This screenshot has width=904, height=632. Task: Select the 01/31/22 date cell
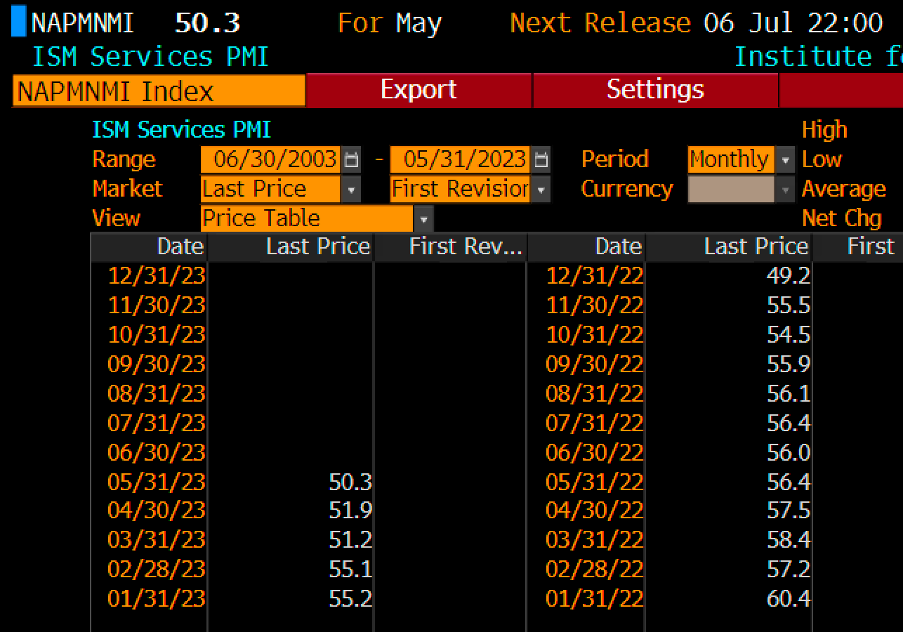(595, 599)
